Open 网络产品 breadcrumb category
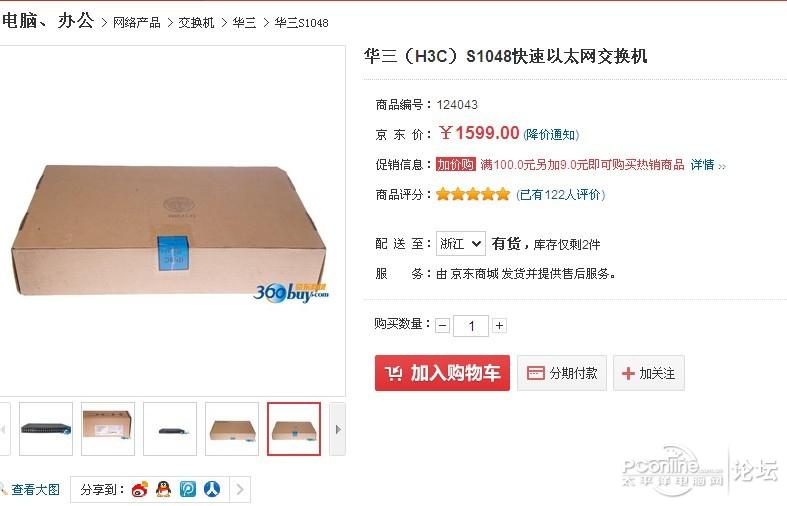The image size is (787, 506). coord(137,23)
